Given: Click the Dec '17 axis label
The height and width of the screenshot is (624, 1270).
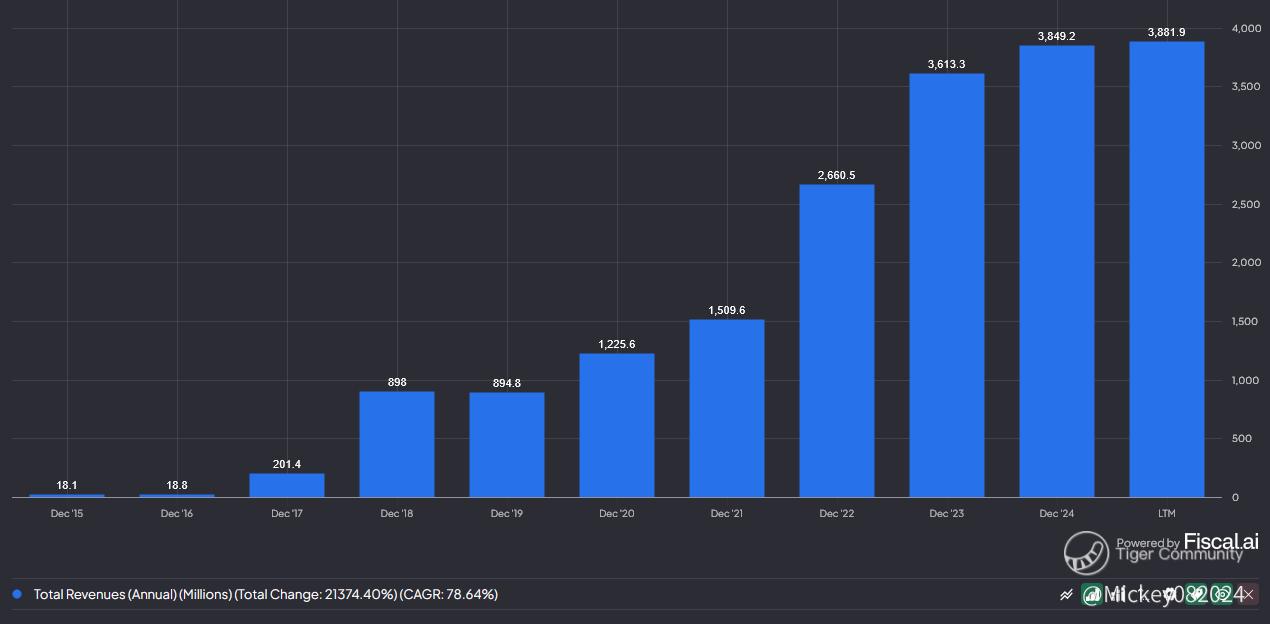Looking at the screenshot, I should coord(287,514).
